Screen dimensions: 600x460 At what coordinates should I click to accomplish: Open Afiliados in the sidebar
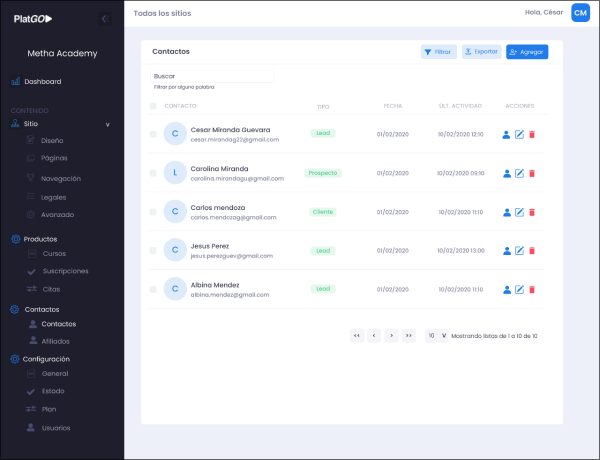click(x=55, y=341)
